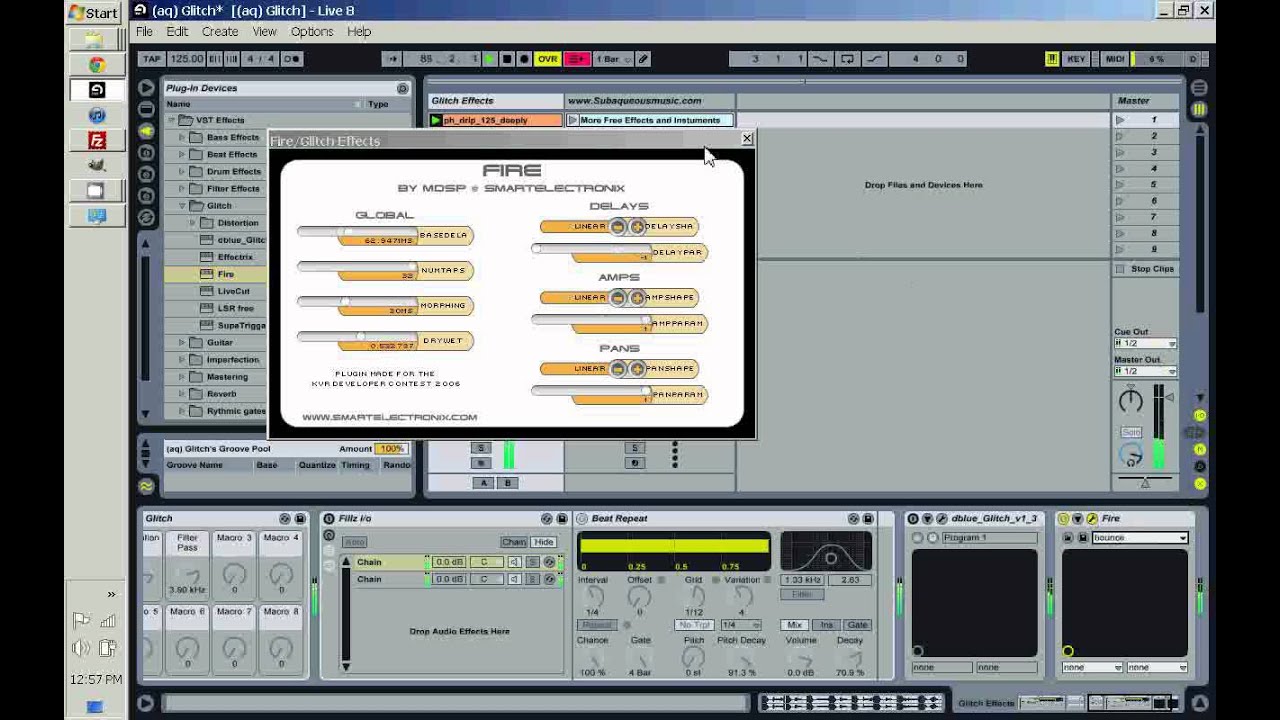The height and width of the screenshot is (720, 1280).
Task: Click the Windows Start button
Action: (94, 13)
